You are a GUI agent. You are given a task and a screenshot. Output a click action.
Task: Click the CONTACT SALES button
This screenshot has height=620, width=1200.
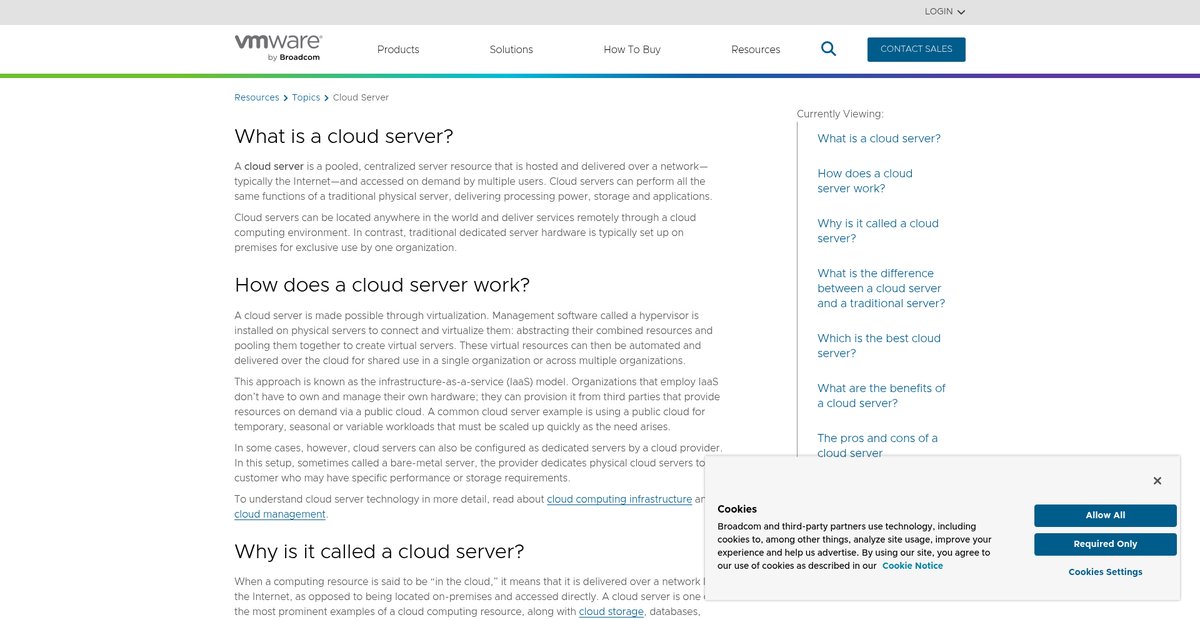(916, 49)
